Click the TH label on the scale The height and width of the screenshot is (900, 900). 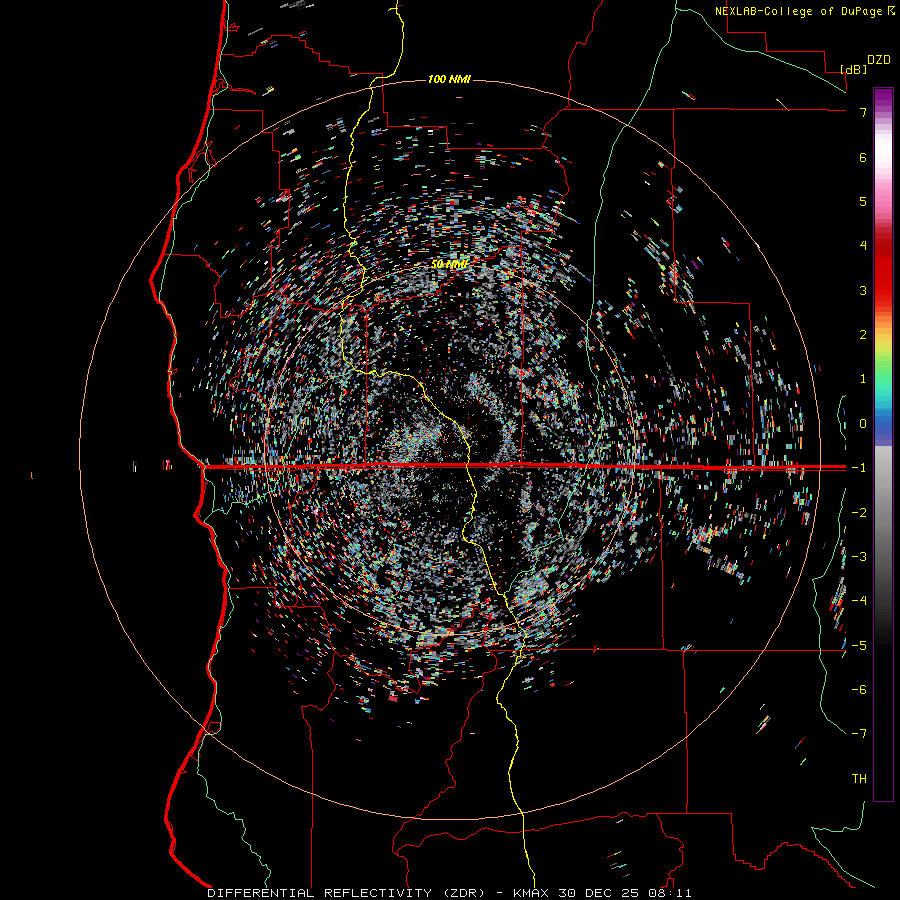[859, 779]
